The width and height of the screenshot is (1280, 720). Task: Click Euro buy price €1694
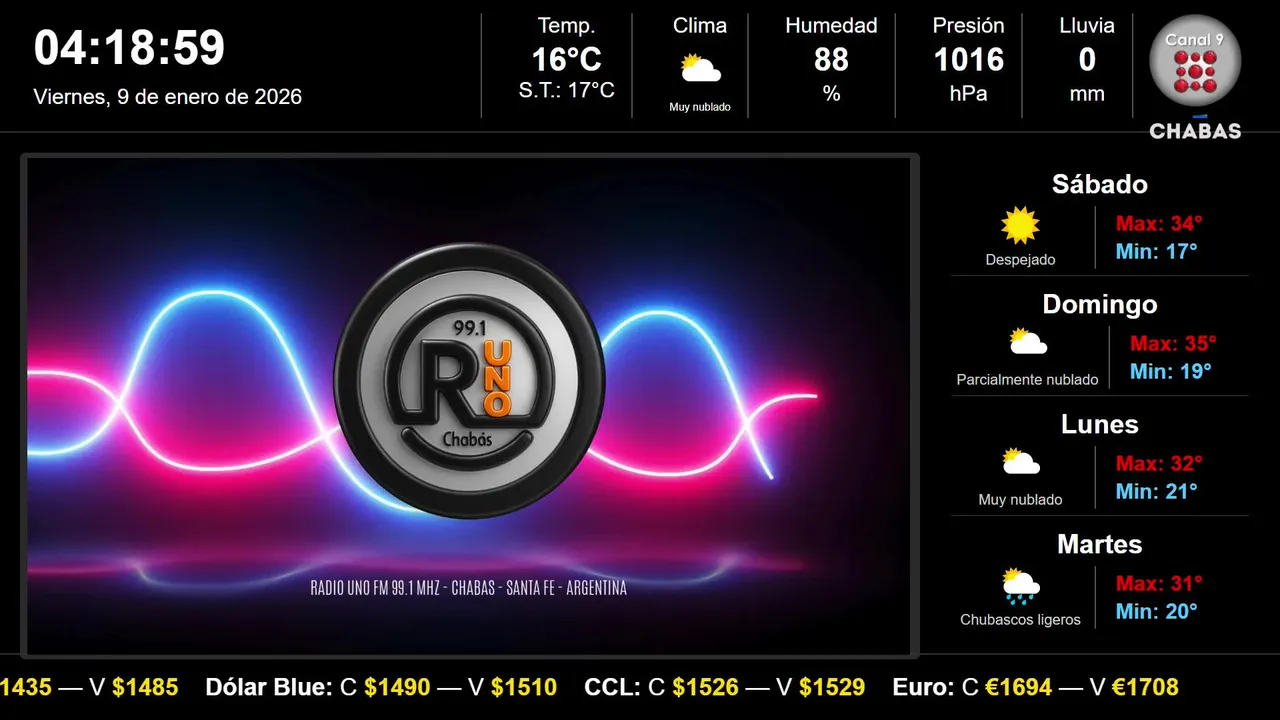tap(1019, 687)
